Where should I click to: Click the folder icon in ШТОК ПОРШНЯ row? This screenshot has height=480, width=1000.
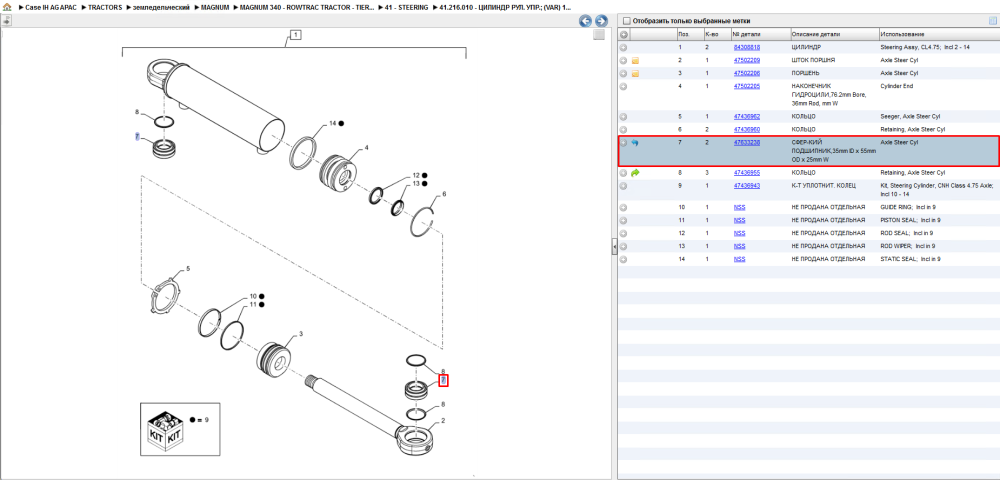(635, 61)
